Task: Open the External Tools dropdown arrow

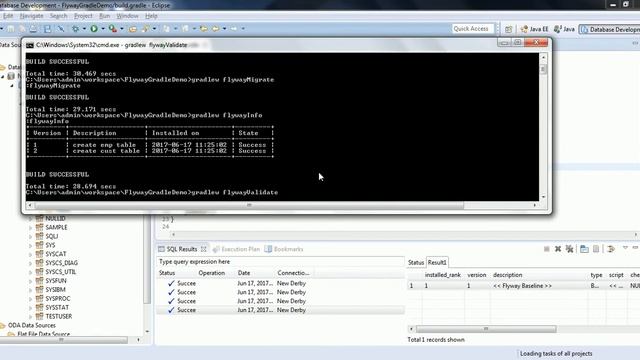Action: 122,29
